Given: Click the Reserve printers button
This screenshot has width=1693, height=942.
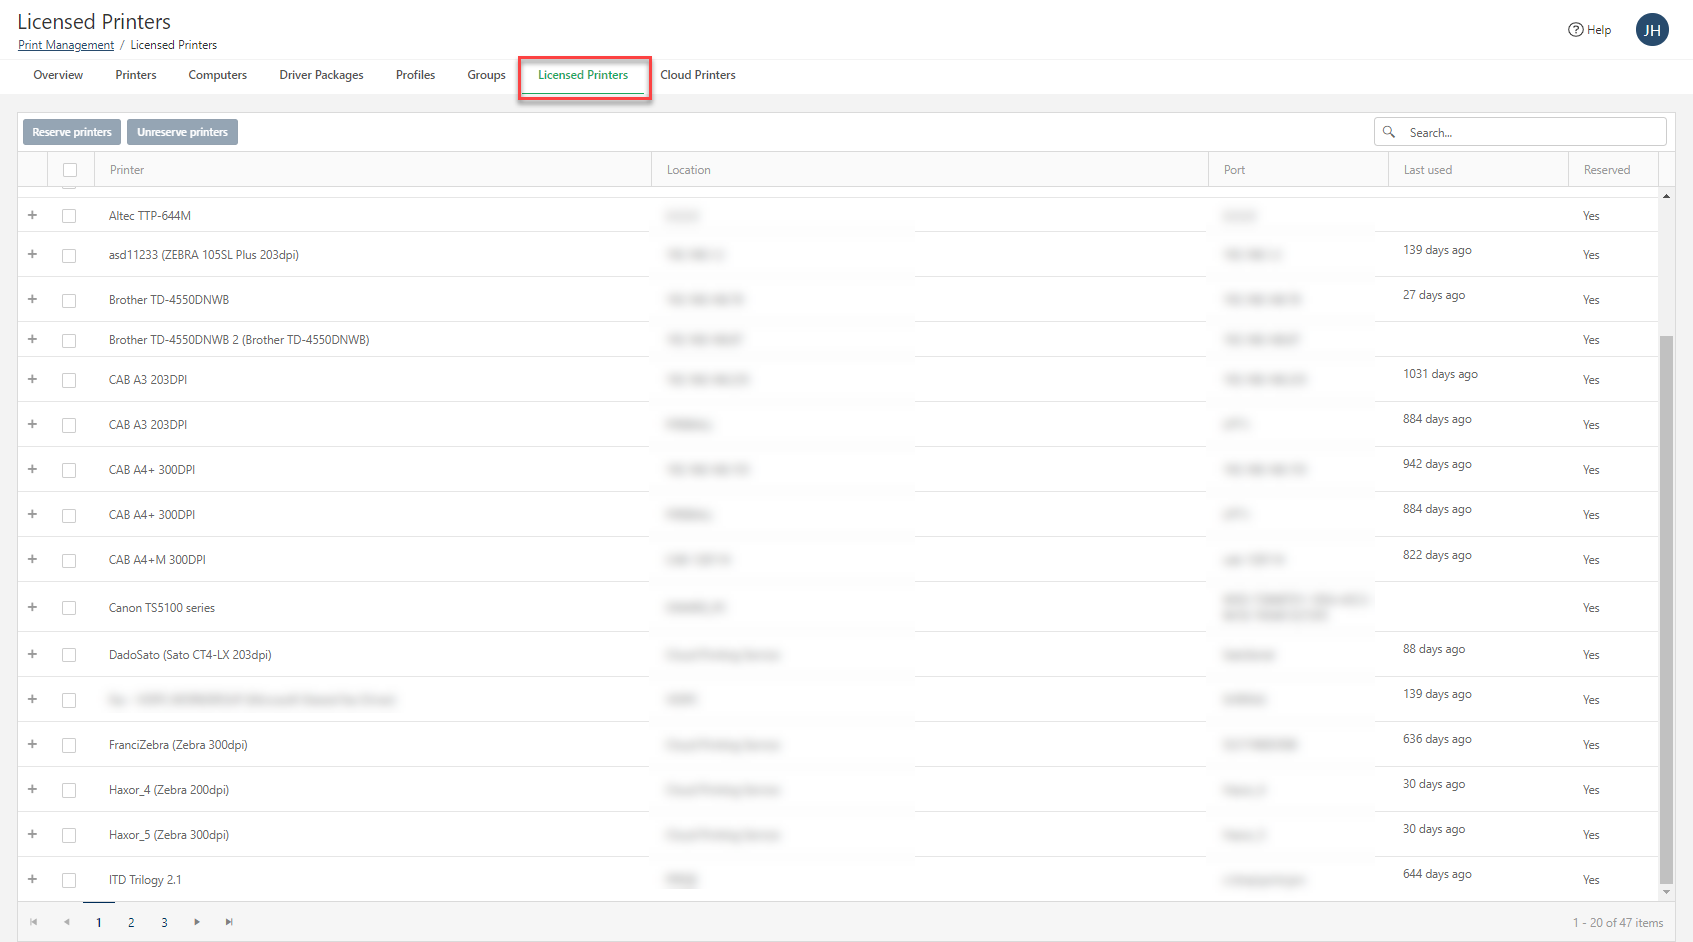Looking at the screenshot, I should point(72,132).
